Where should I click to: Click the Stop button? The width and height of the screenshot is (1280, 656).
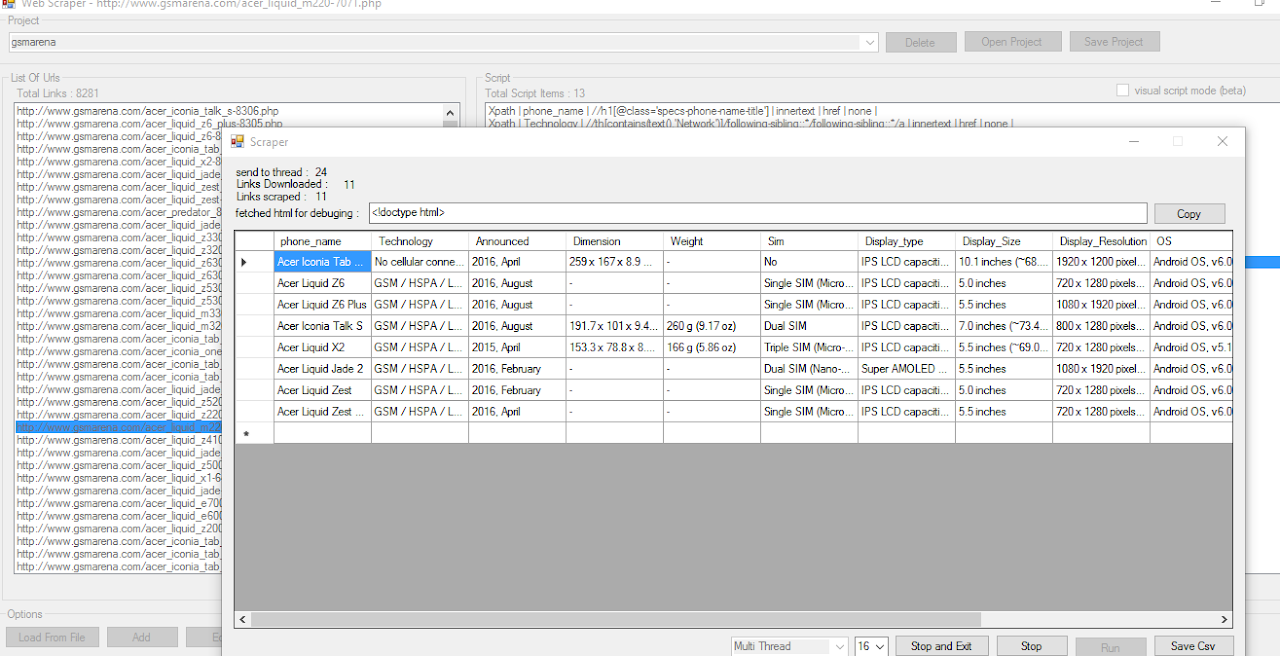pos(1031,646)
